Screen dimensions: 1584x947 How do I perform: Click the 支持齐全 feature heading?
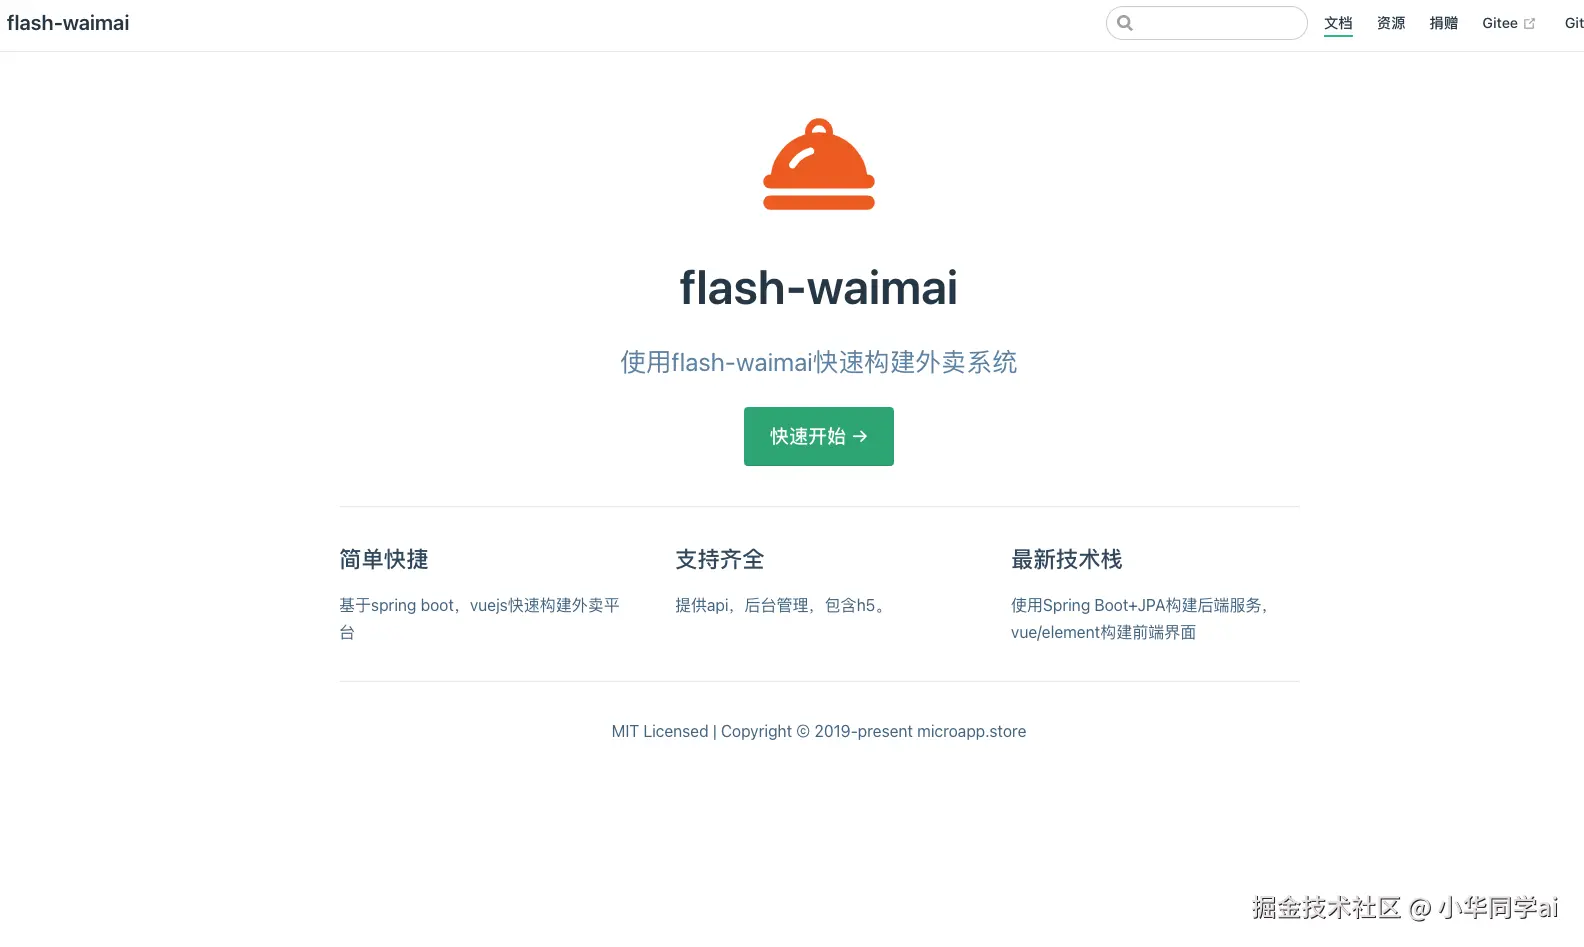click(720, 559)
